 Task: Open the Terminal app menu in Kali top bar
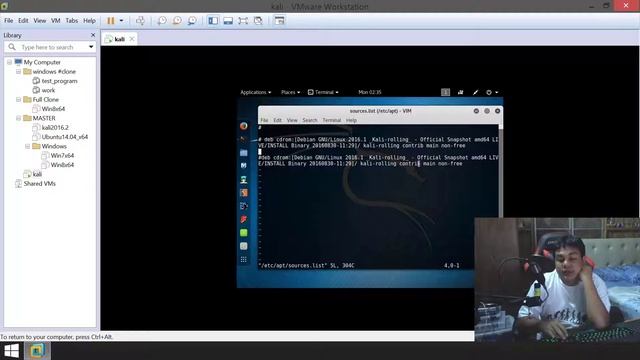coord(323,92)
